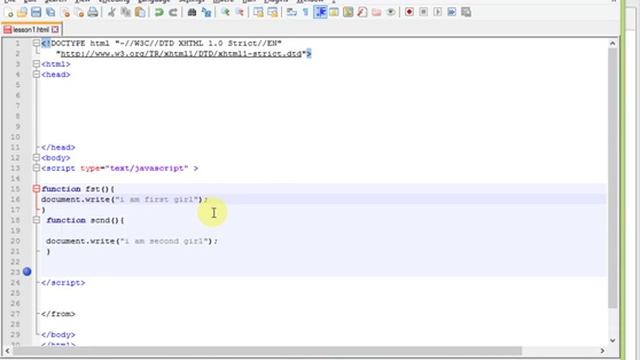Collapse the html tag fold marker

coord(36,64)
